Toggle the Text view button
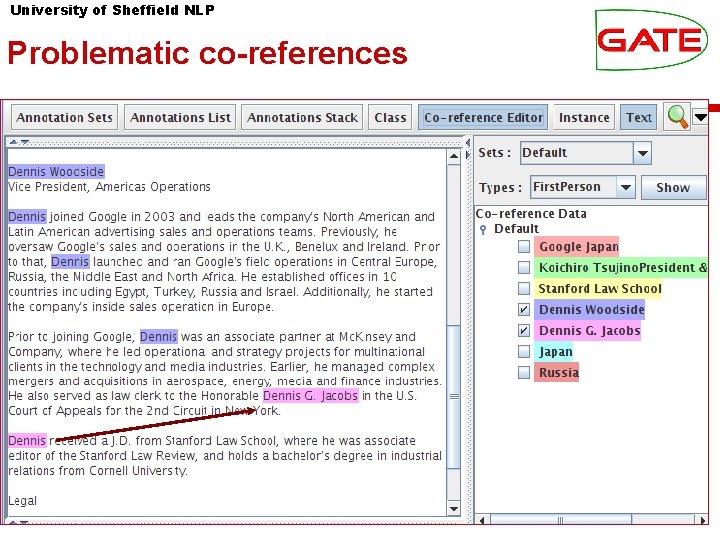This screenshot has width=720, height=540. pyautogui.click(x=638, y=118)
